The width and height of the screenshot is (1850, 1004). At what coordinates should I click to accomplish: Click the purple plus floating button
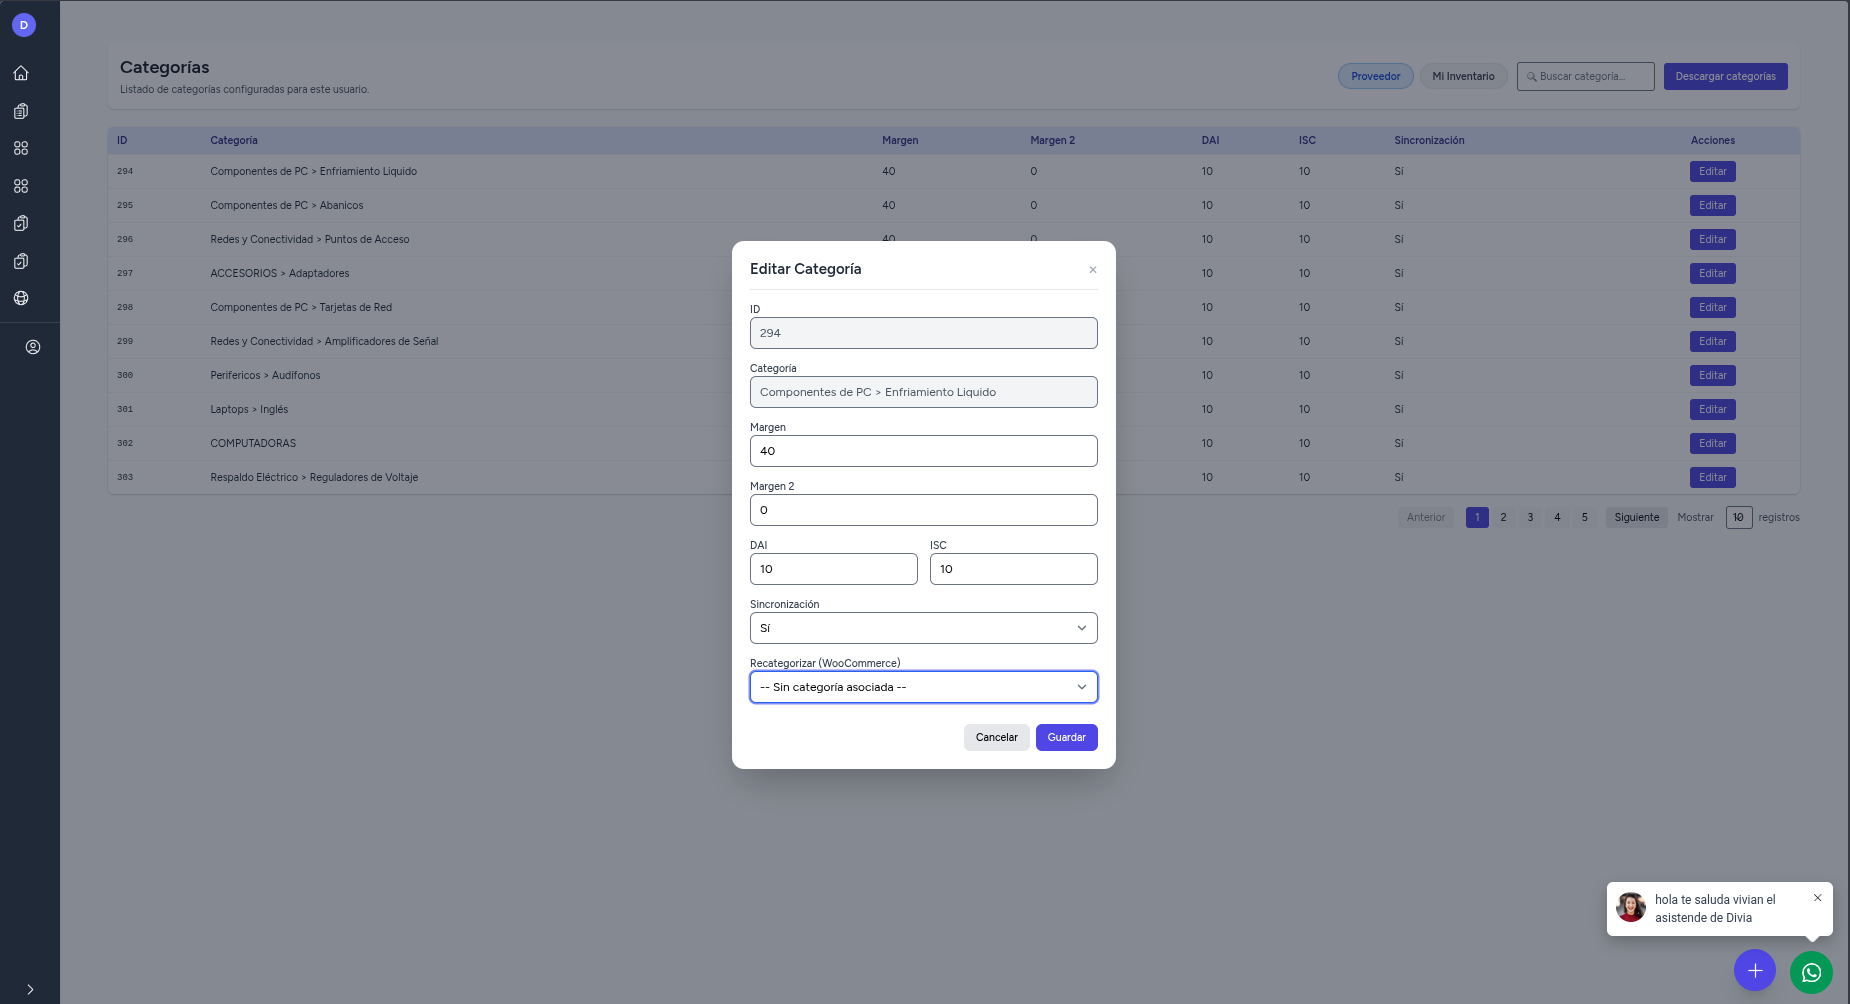[x=1754, y=971]
